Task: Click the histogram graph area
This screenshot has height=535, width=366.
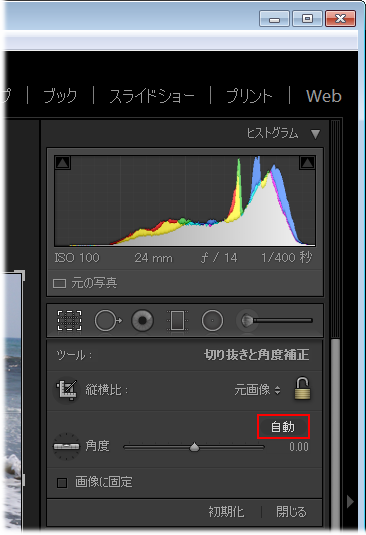Action: coord(185,201)
